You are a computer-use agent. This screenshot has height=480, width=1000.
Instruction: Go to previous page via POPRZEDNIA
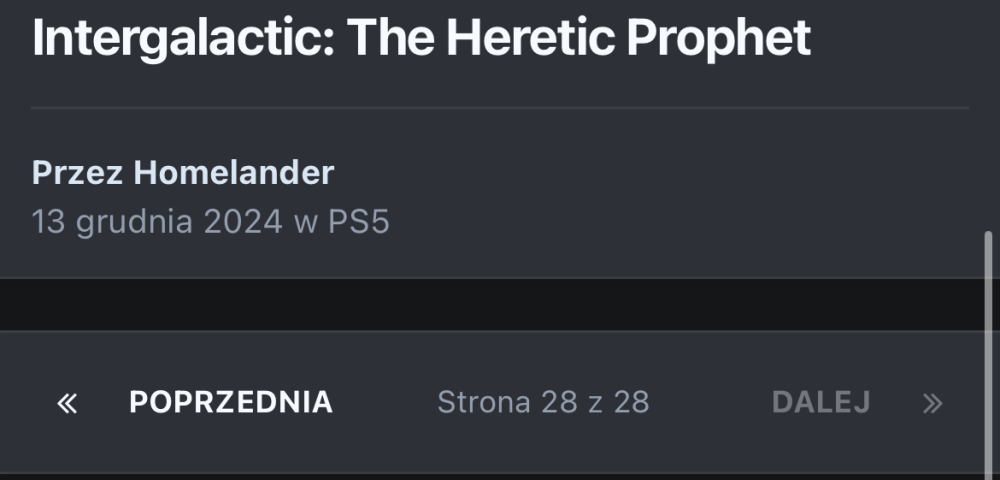coord(230,402)
